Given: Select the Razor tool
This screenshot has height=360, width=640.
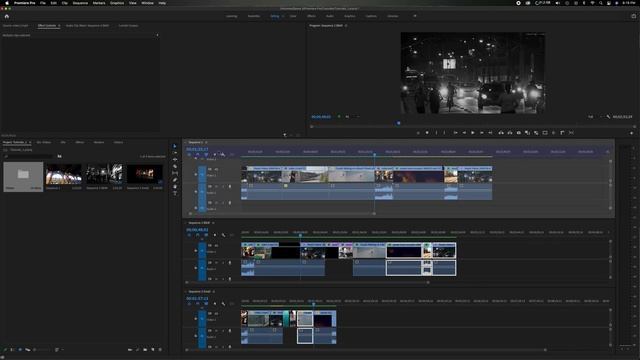Looking at the screenshot, I should point(175,167).
